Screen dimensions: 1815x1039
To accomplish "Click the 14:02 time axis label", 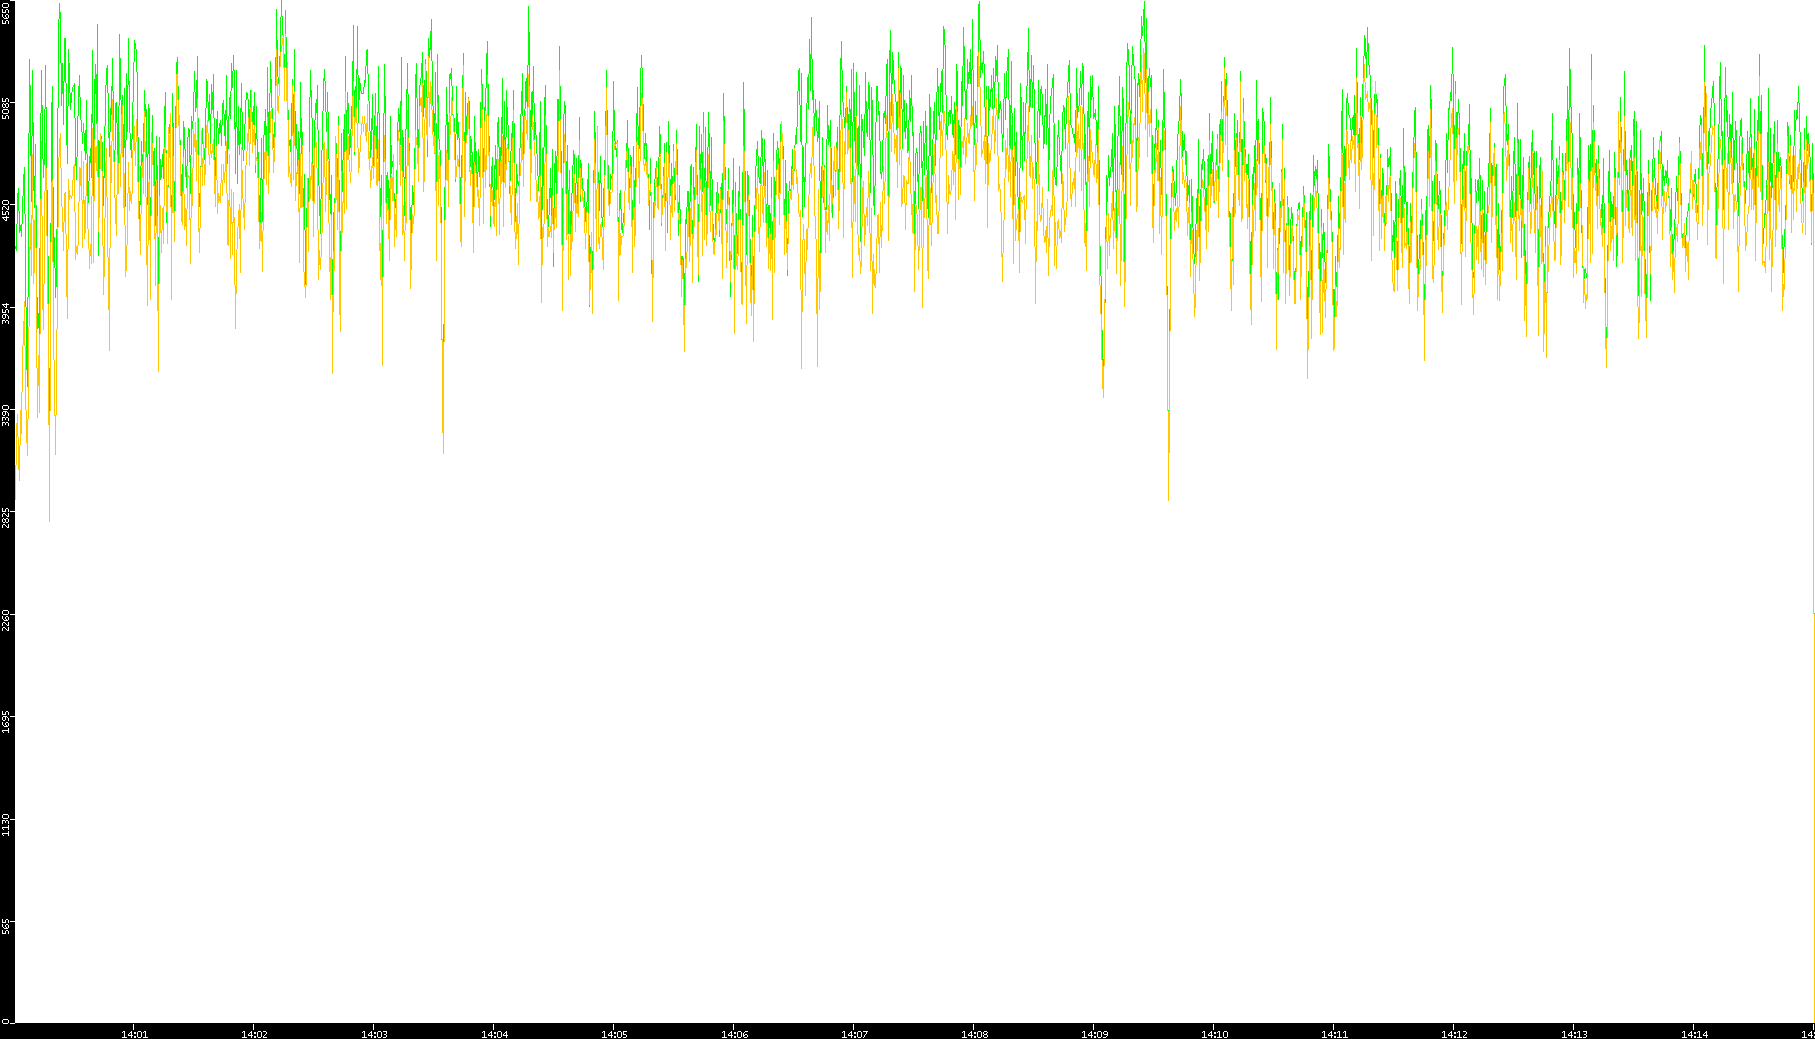I will [254, 1034].
